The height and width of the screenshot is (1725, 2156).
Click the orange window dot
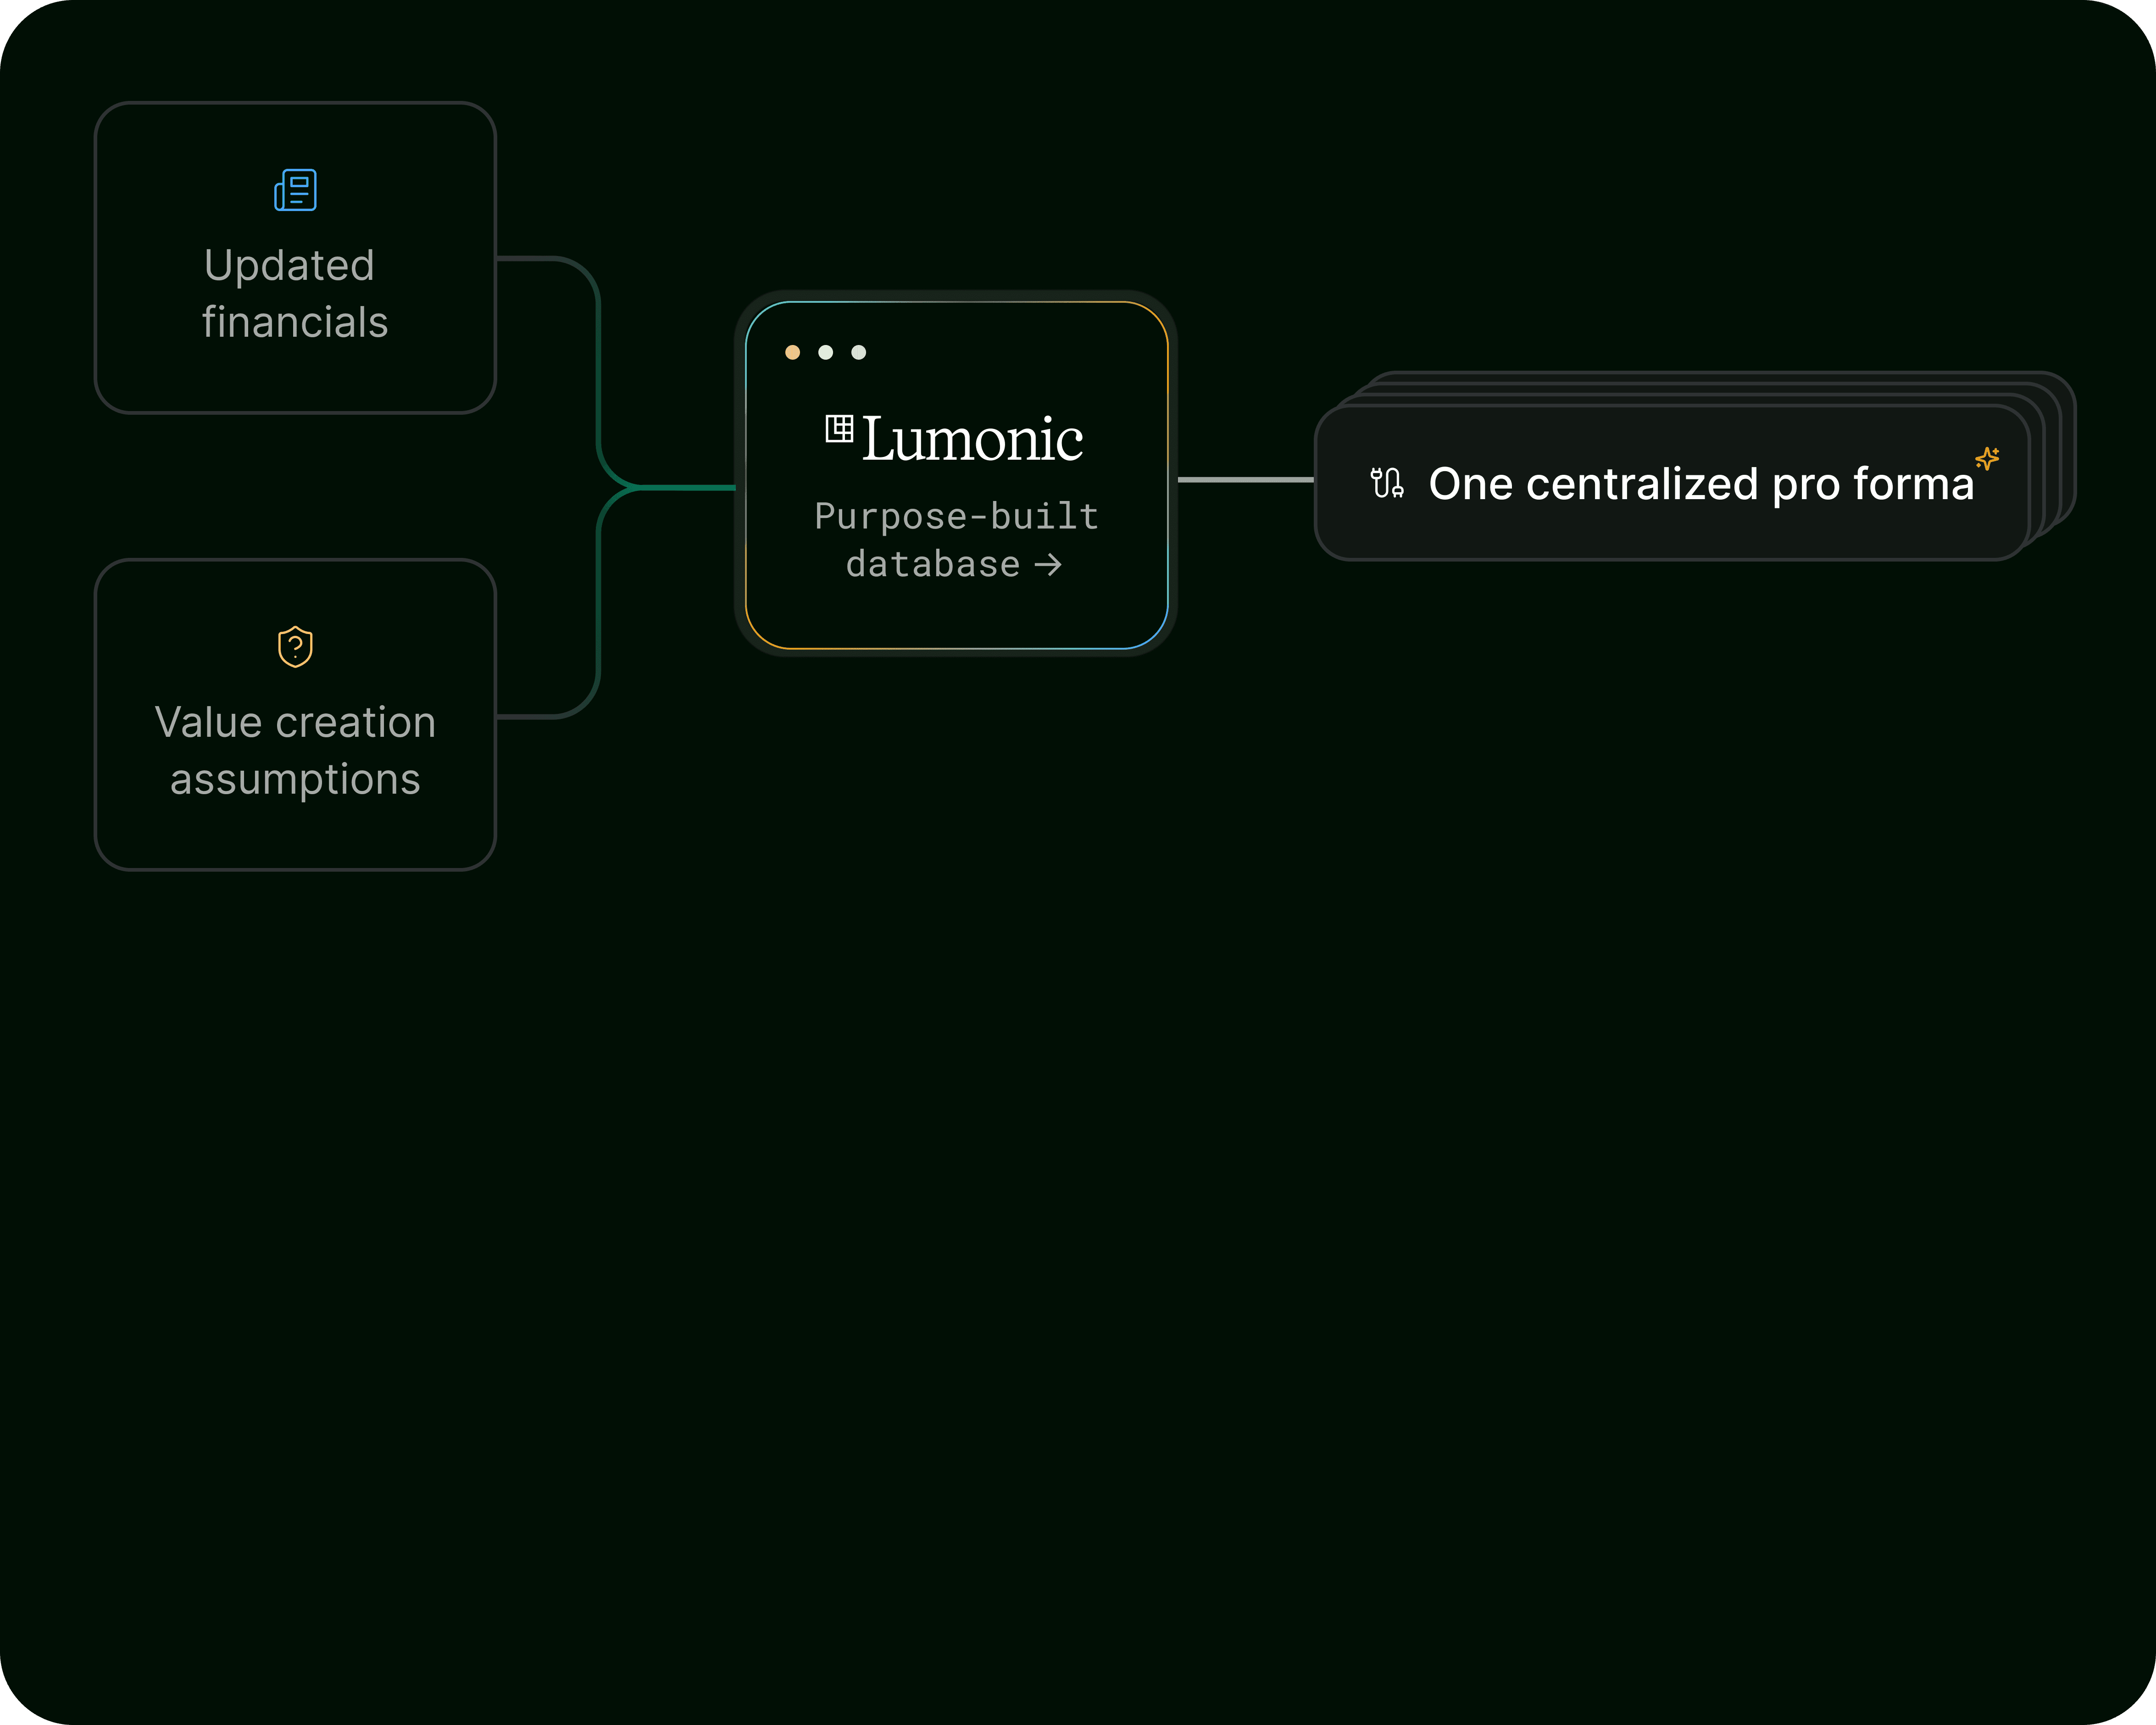coord(792,352)
